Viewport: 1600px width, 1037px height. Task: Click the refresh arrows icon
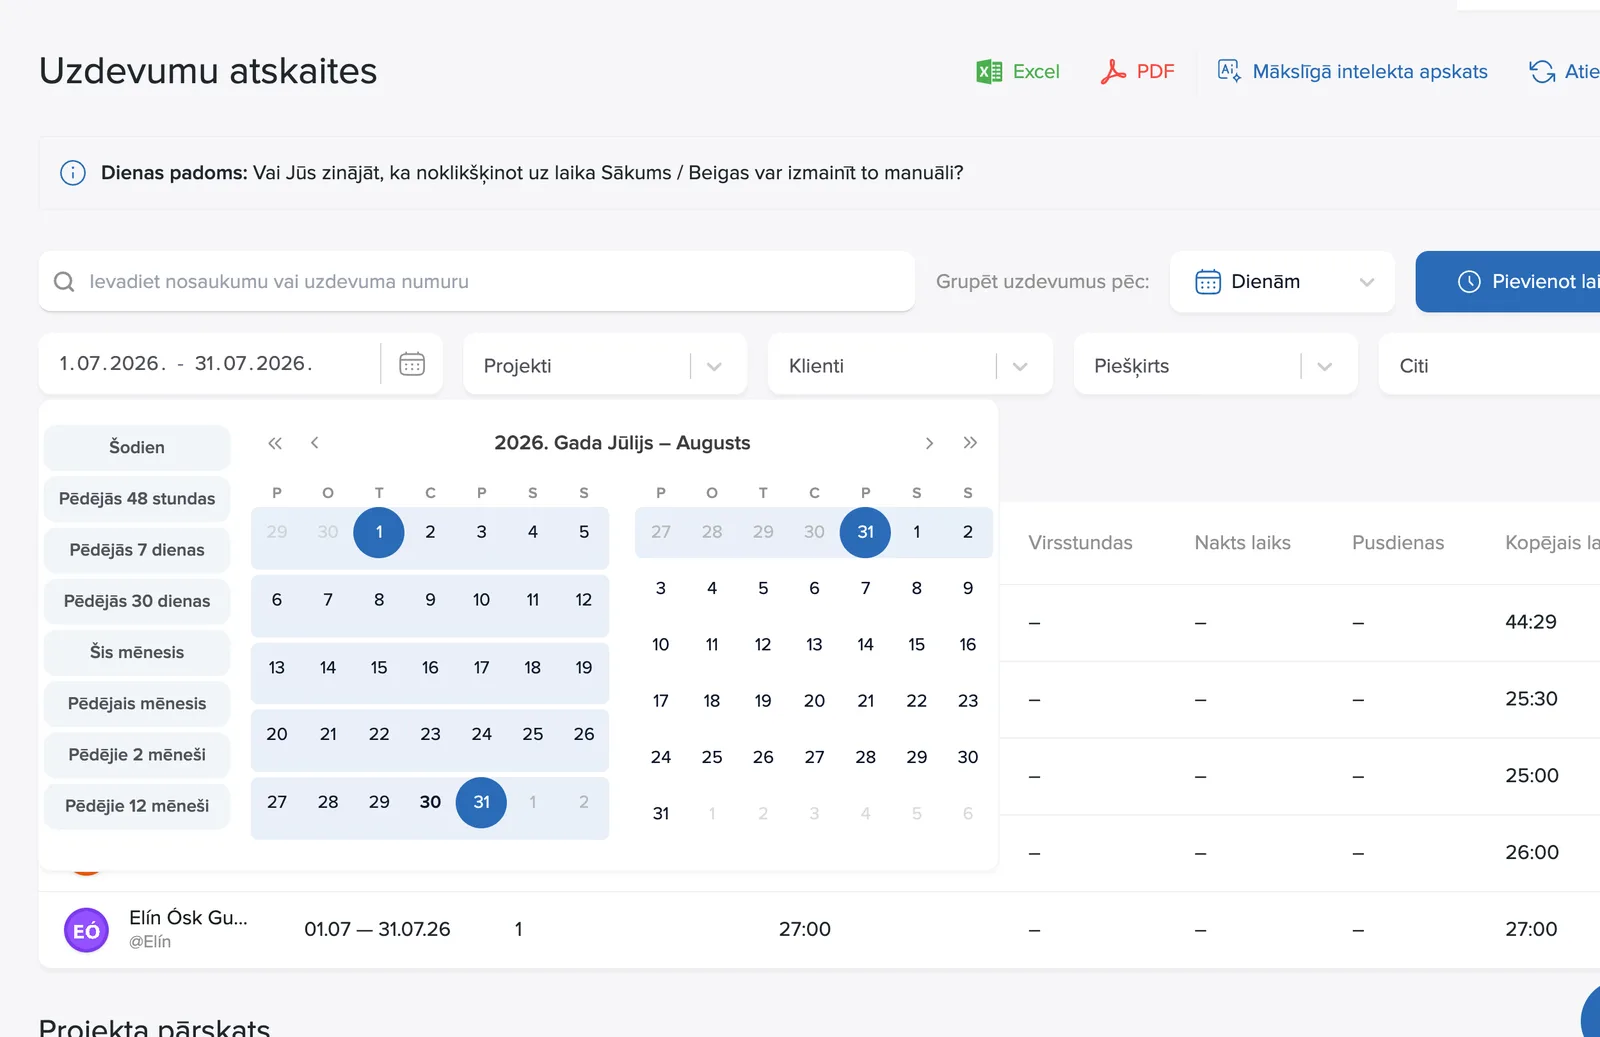pyautogui.click(x=1542, y=71)
